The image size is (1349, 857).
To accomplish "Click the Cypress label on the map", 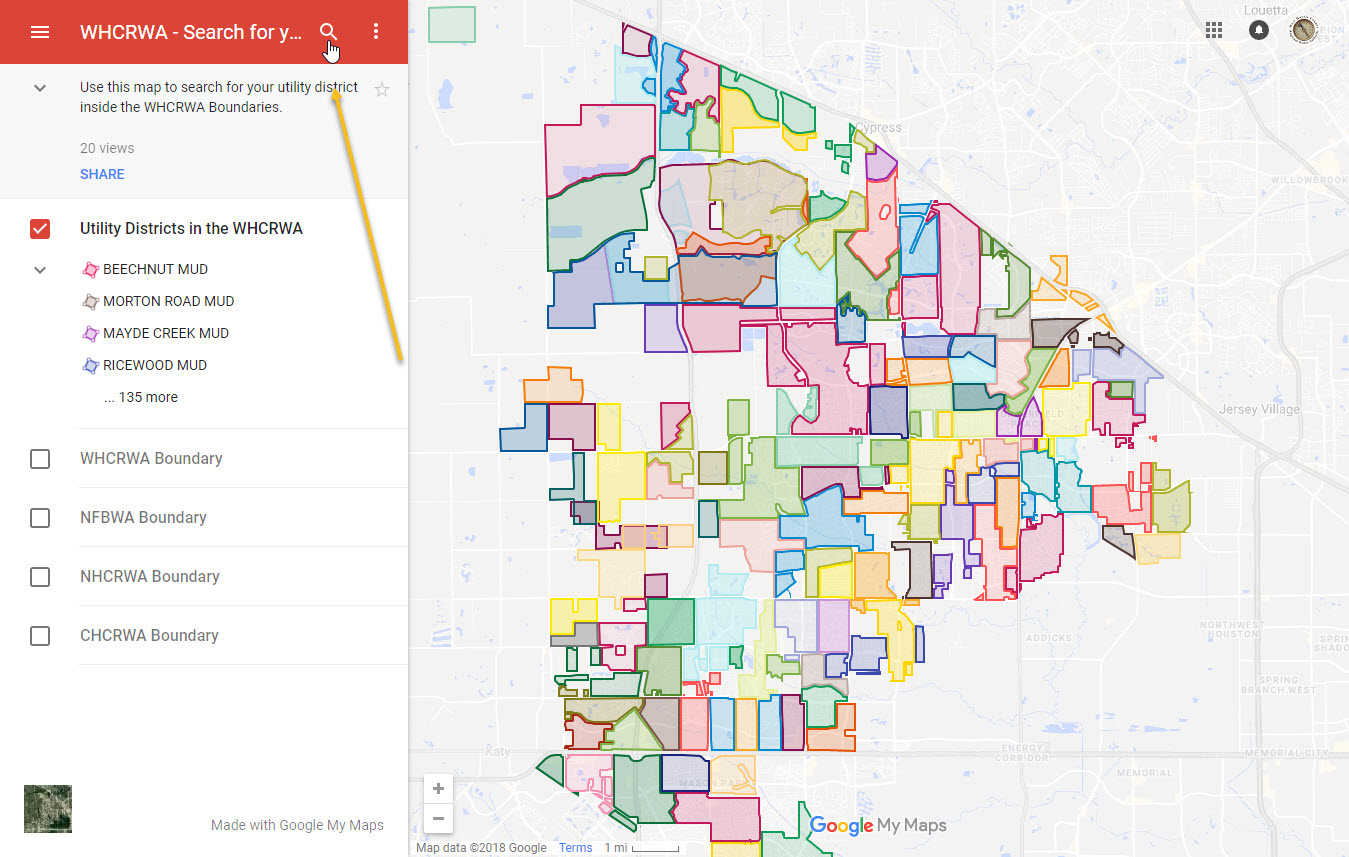I will pyautogui.click(x=878, y=128).
